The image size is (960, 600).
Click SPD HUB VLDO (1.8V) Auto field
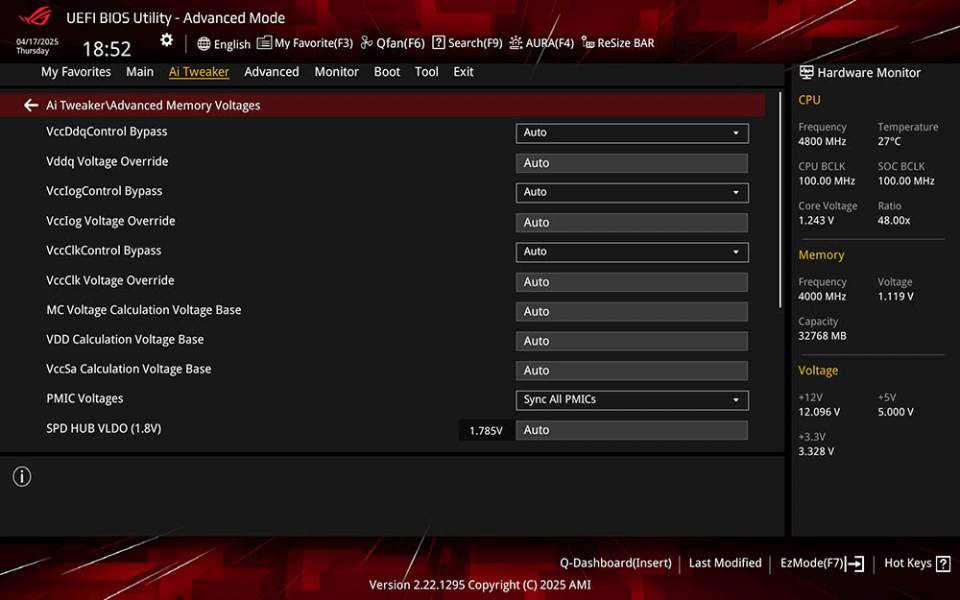(632, 430)
